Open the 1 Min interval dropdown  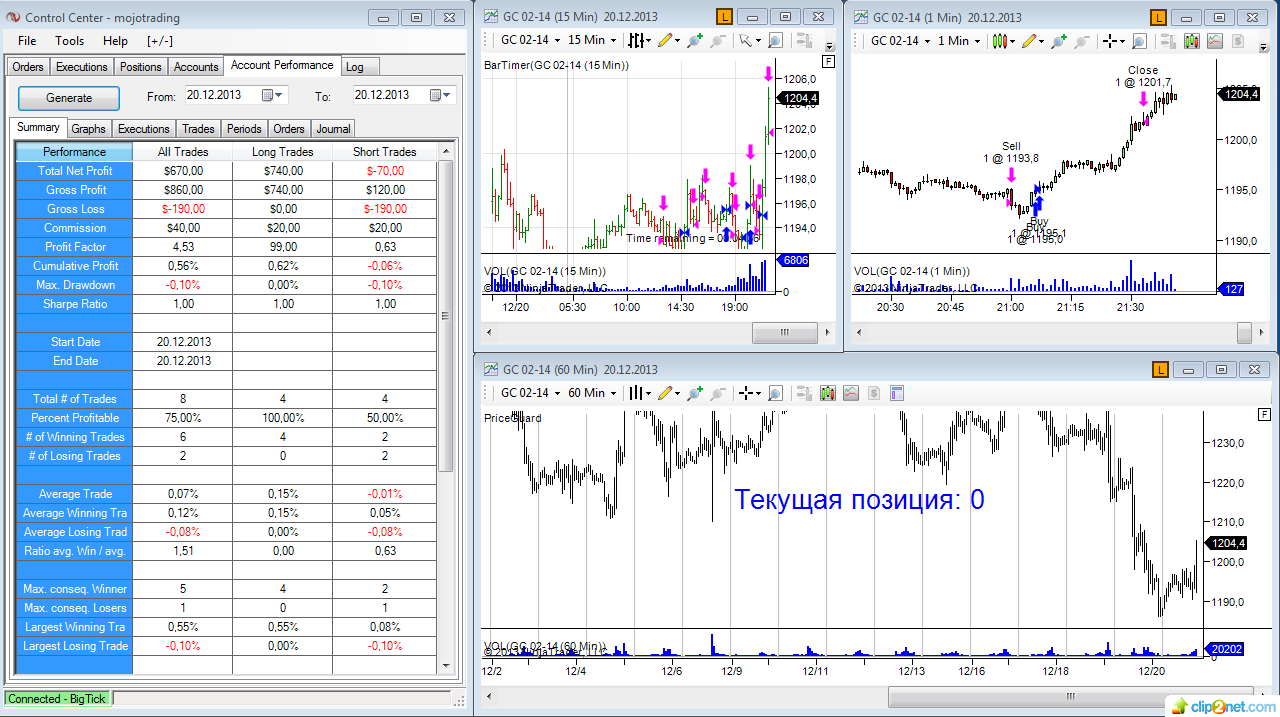tap(959, 41)
